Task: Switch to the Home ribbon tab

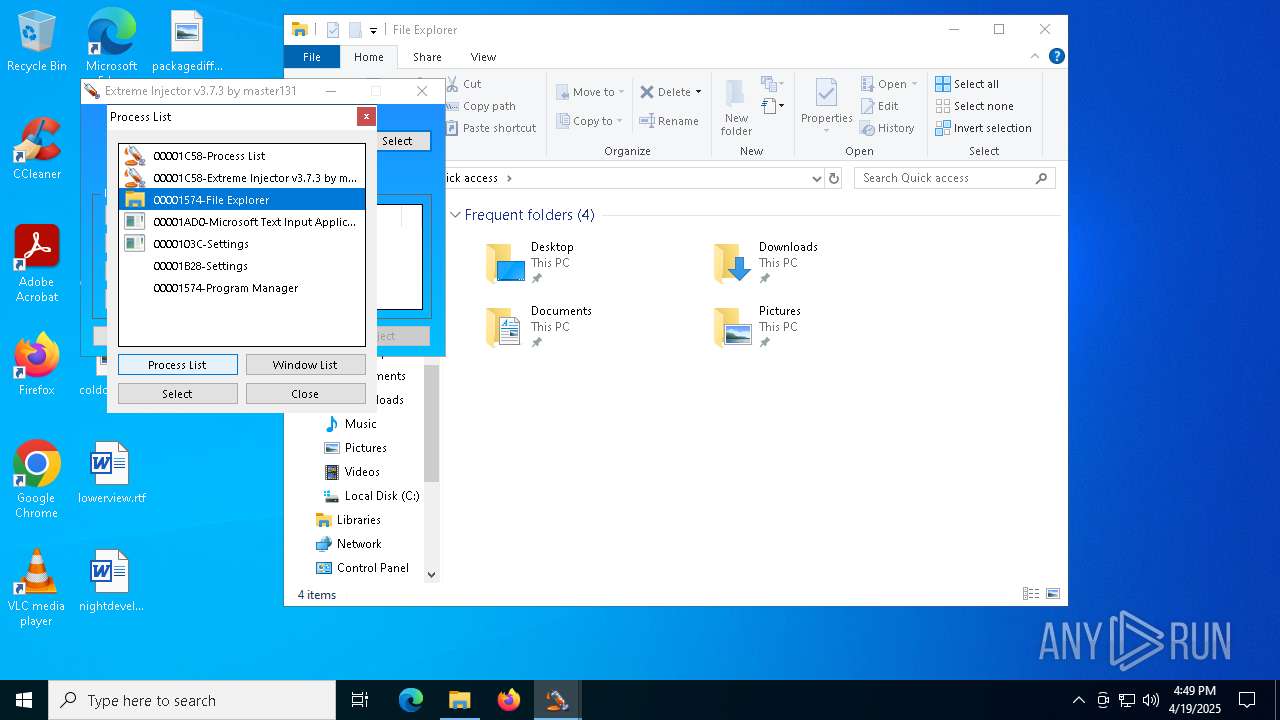Action: tap(368, 57)
